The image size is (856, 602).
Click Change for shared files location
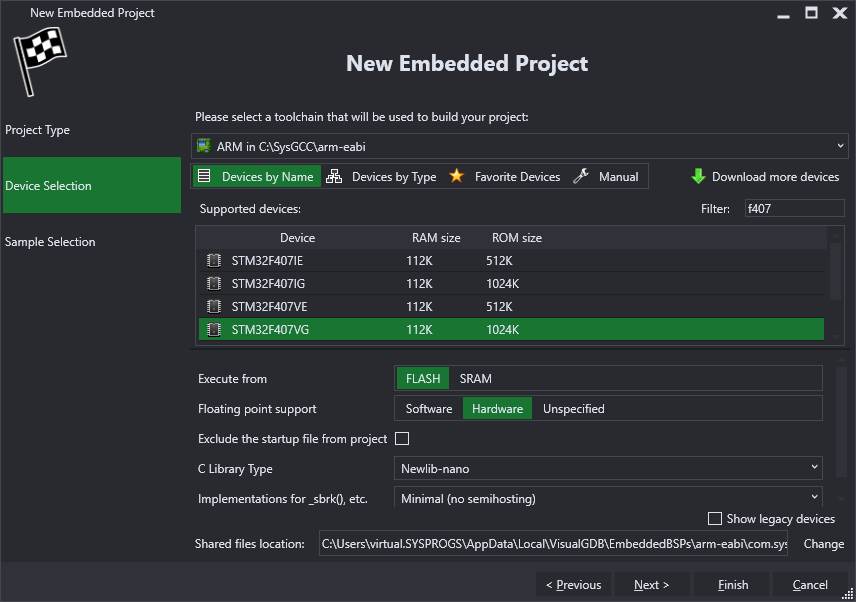click(823, 544)
